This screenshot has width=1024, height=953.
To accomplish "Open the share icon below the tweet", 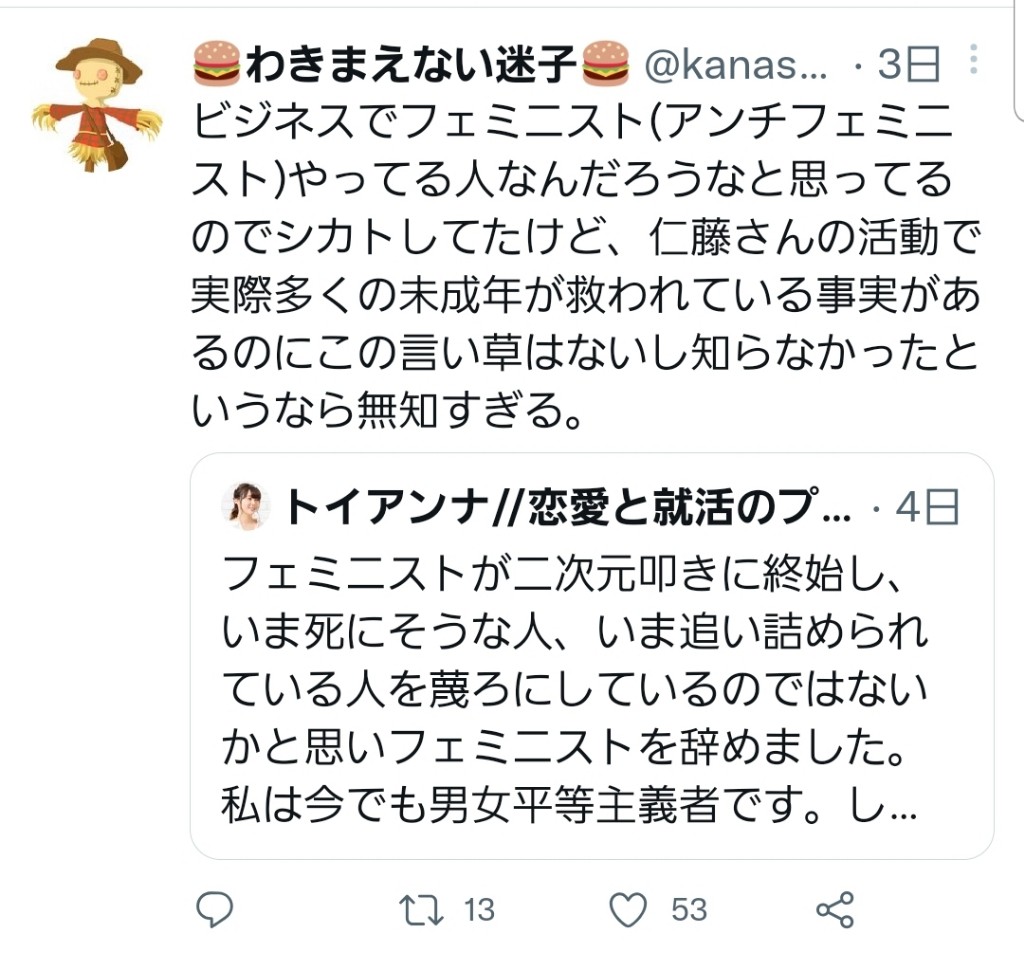I will click(x=835, y=909).
